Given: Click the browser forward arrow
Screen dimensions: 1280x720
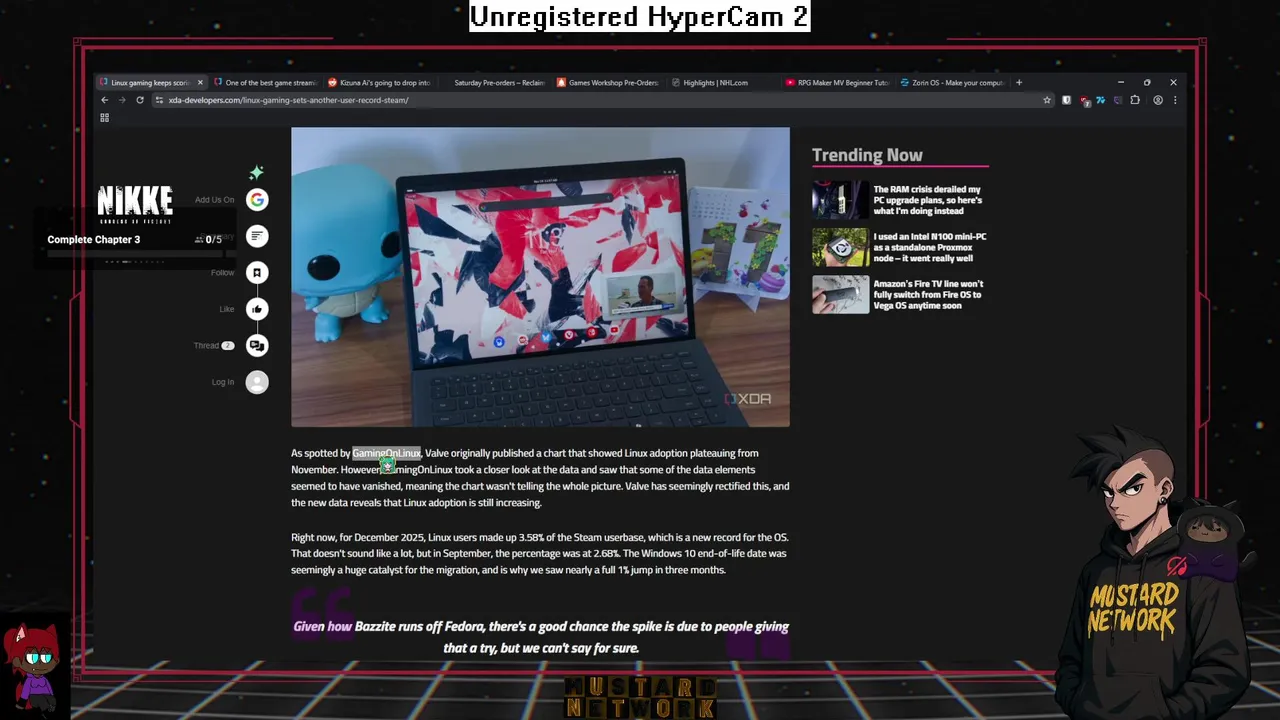Looking at the screenshot, I should coord(122,100).
